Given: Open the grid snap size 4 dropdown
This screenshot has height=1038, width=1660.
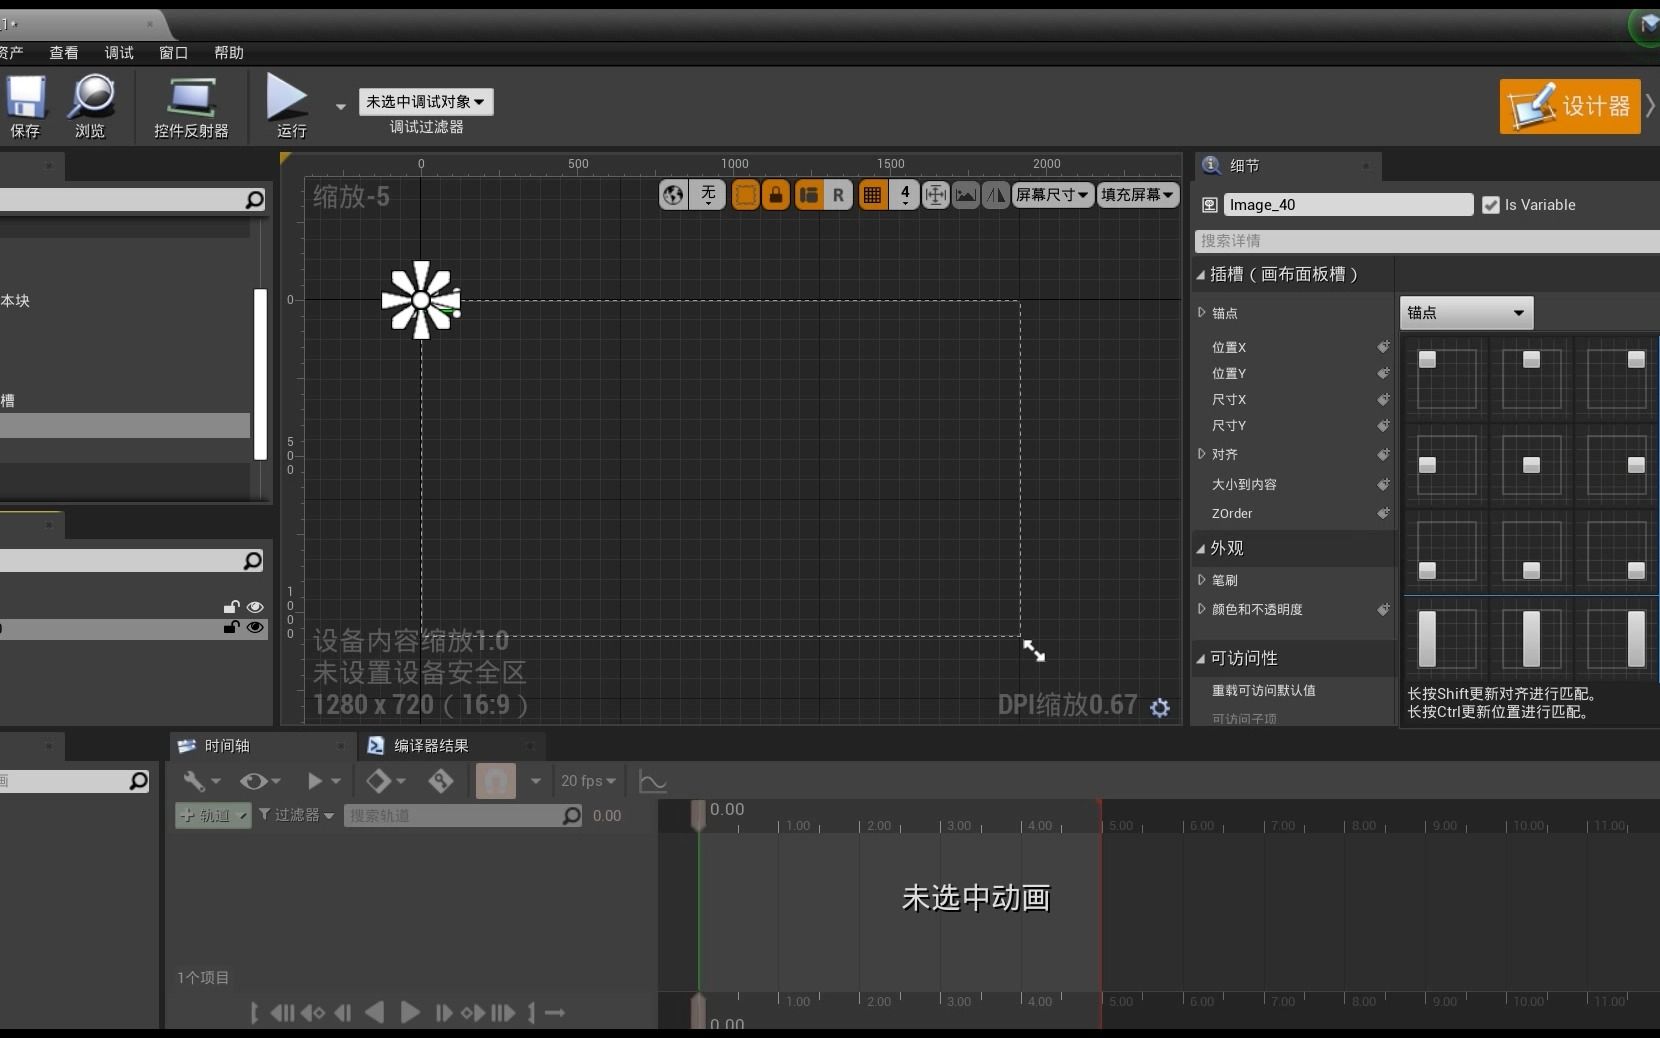Looking at the screenshot, I should pyautogui.click(x=905, y=195).
